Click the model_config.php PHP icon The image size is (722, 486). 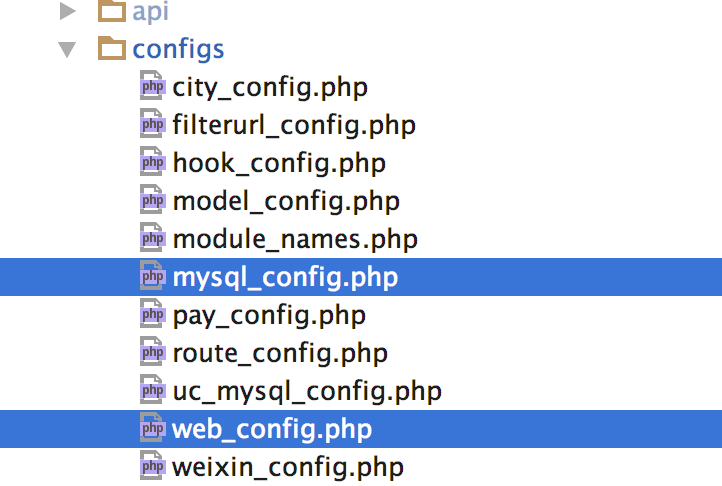point(152,201)
